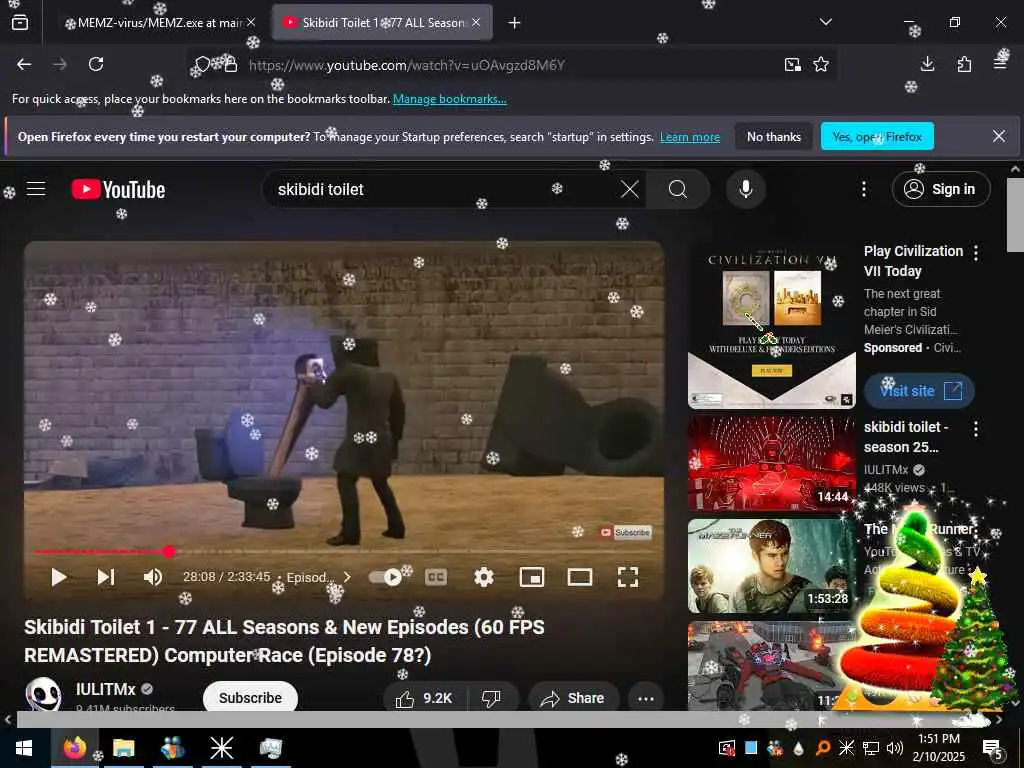Mute the video volume
The height and width of the screenshot is (768, 1024).
click(x=153, y=577)
